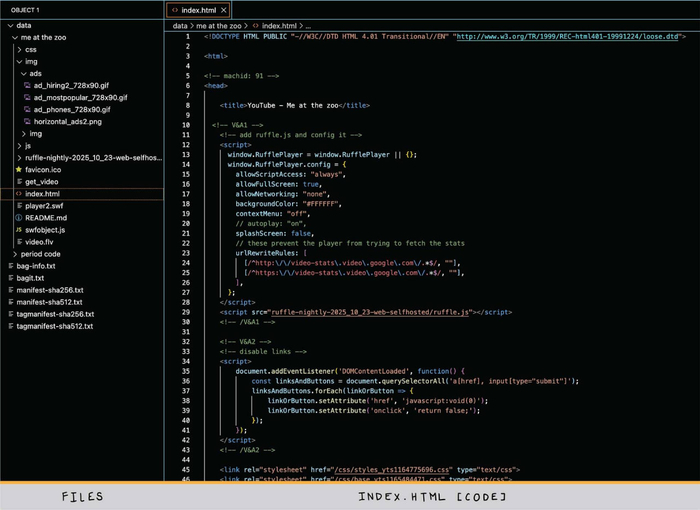Click the bag-info.txt file icon
700x510 pixels.
coord(11,266)
